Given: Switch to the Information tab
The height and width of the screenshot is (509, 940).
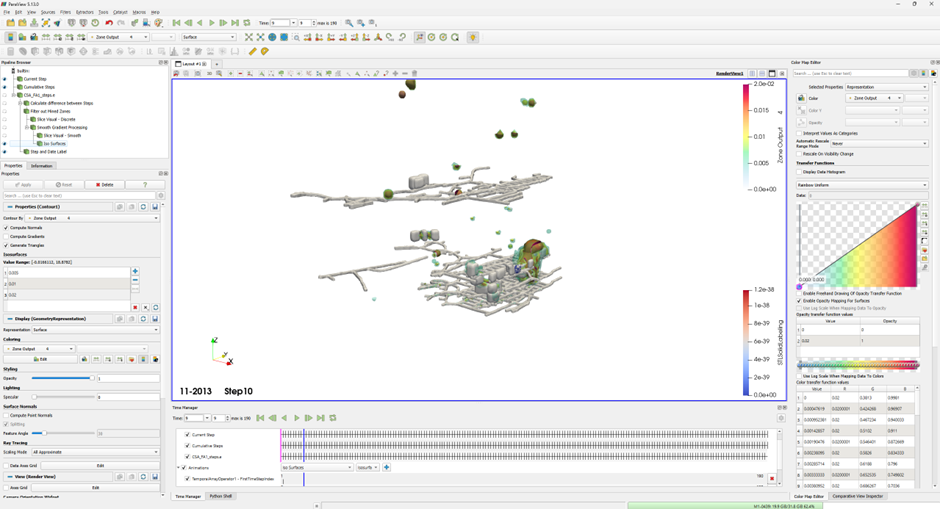Looking at the screenshot, I should 41,166.
